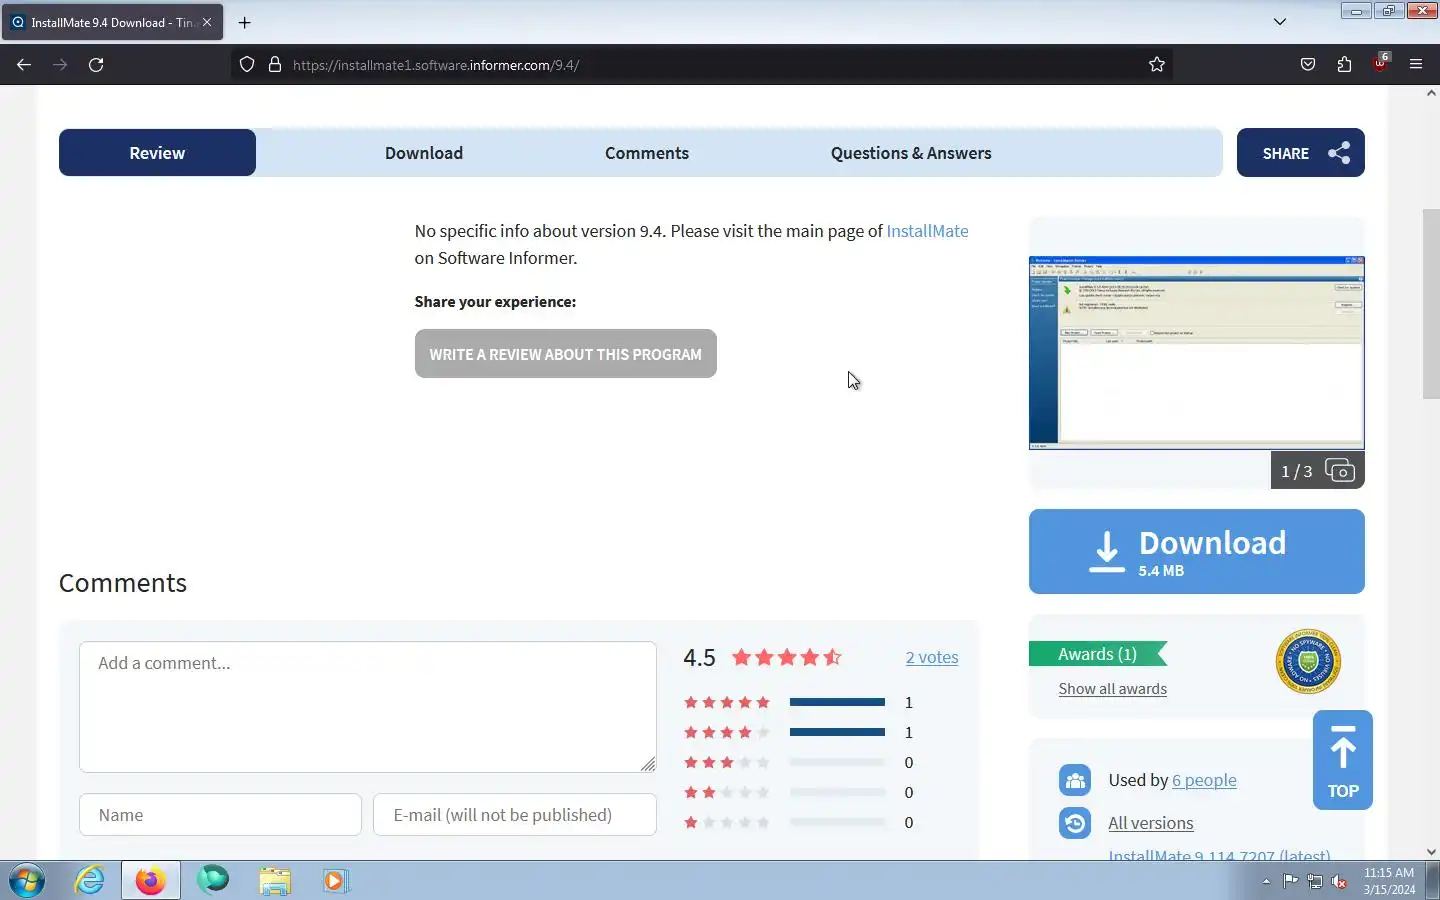Open the Firefox hamburger menu

click(1416, 65)
